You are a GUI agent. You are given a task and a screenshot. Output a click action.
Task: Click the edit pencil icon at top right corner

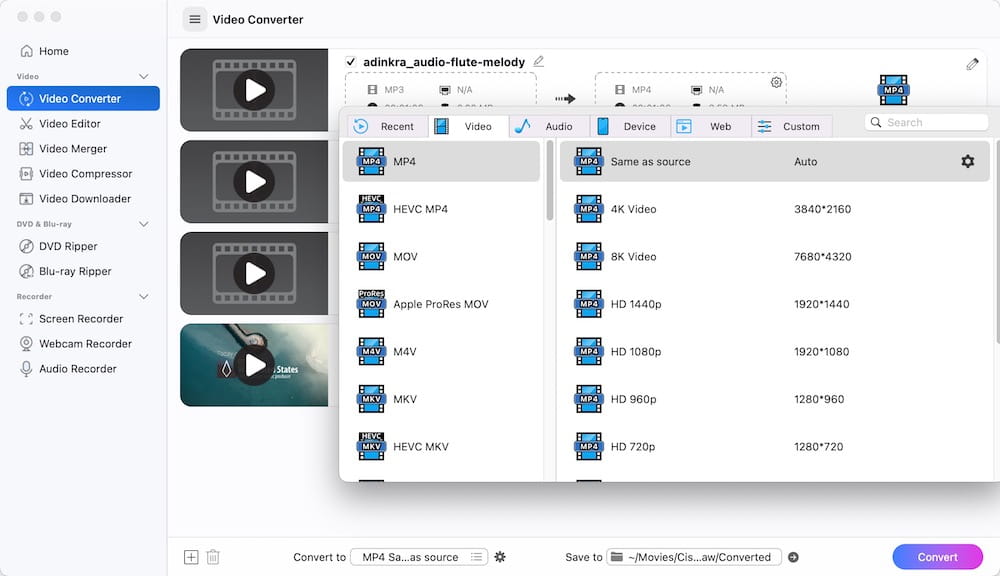click(x=972, y=64)
